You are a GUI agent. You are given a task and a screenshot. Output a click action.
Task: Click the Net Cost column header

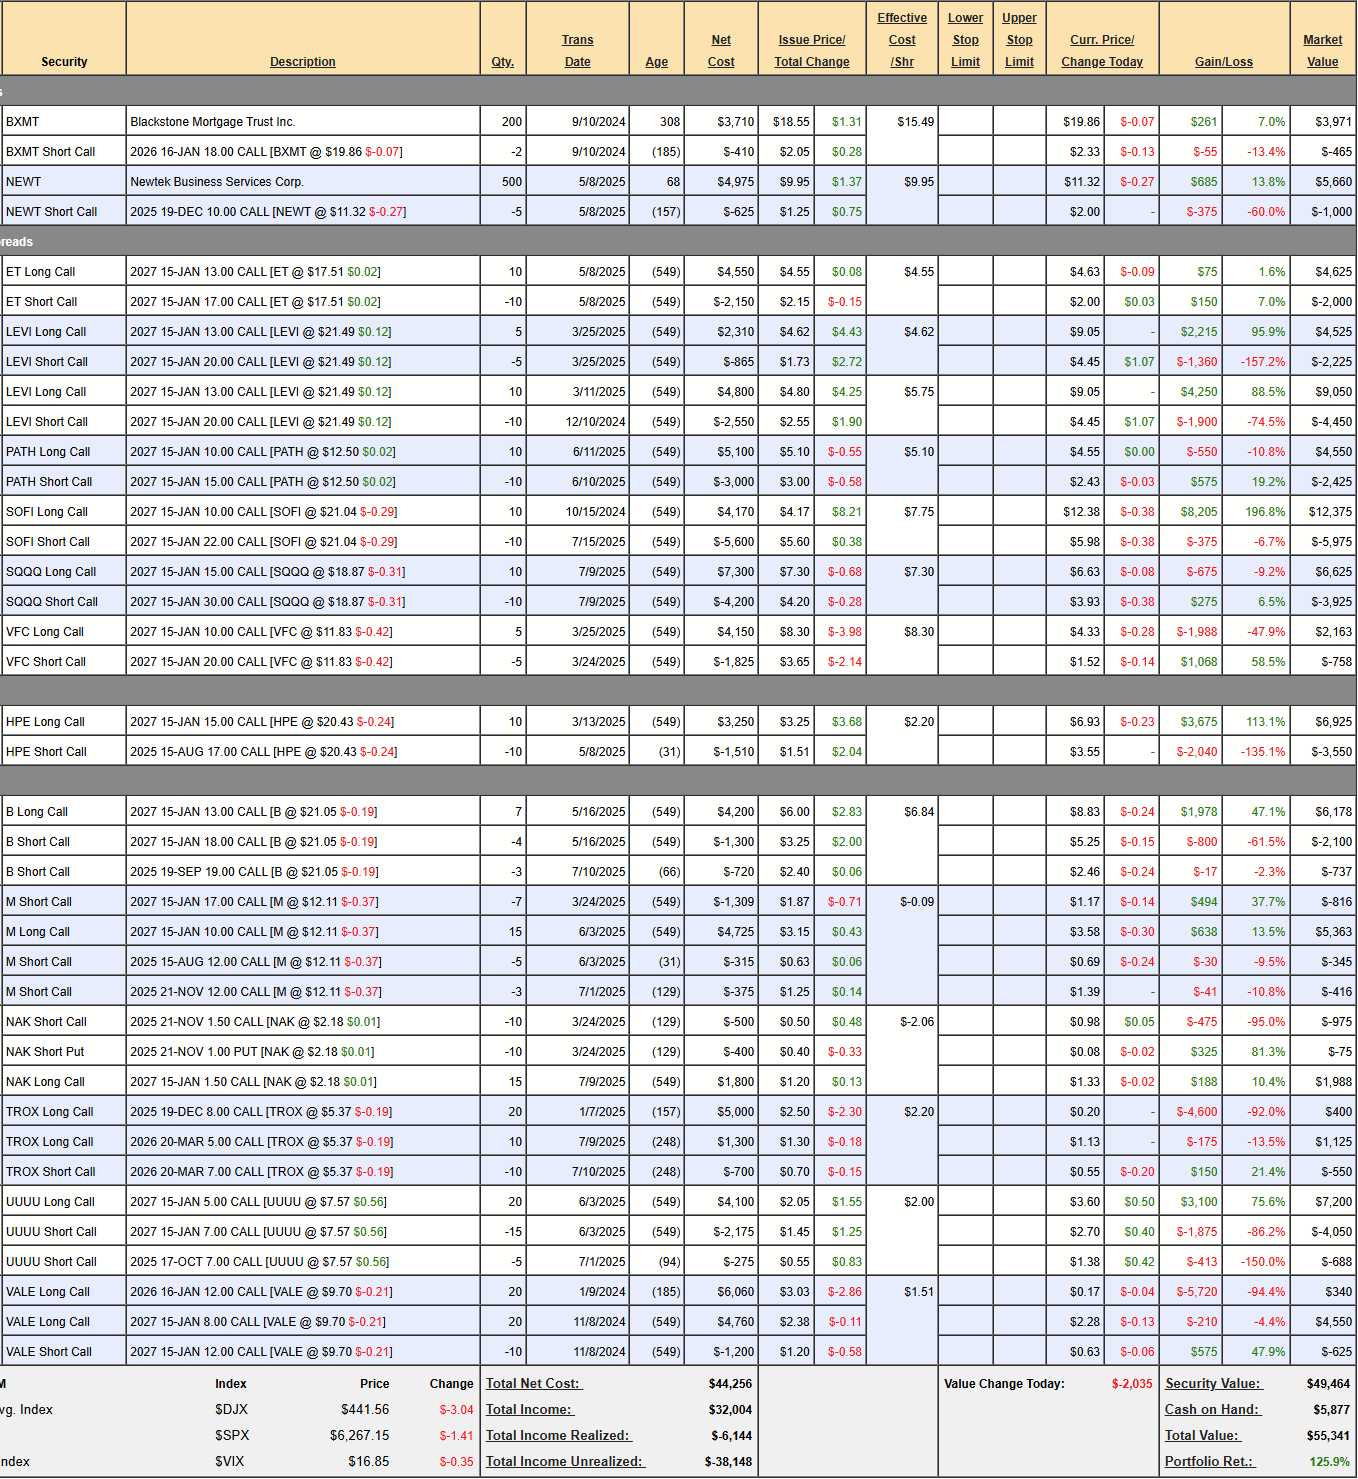pos(720,51)
